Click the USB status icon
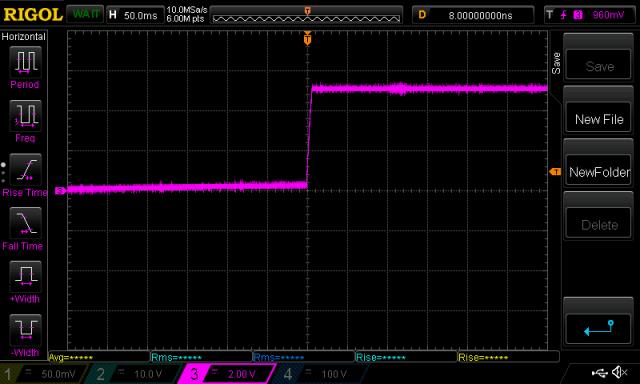 (599, 372)
